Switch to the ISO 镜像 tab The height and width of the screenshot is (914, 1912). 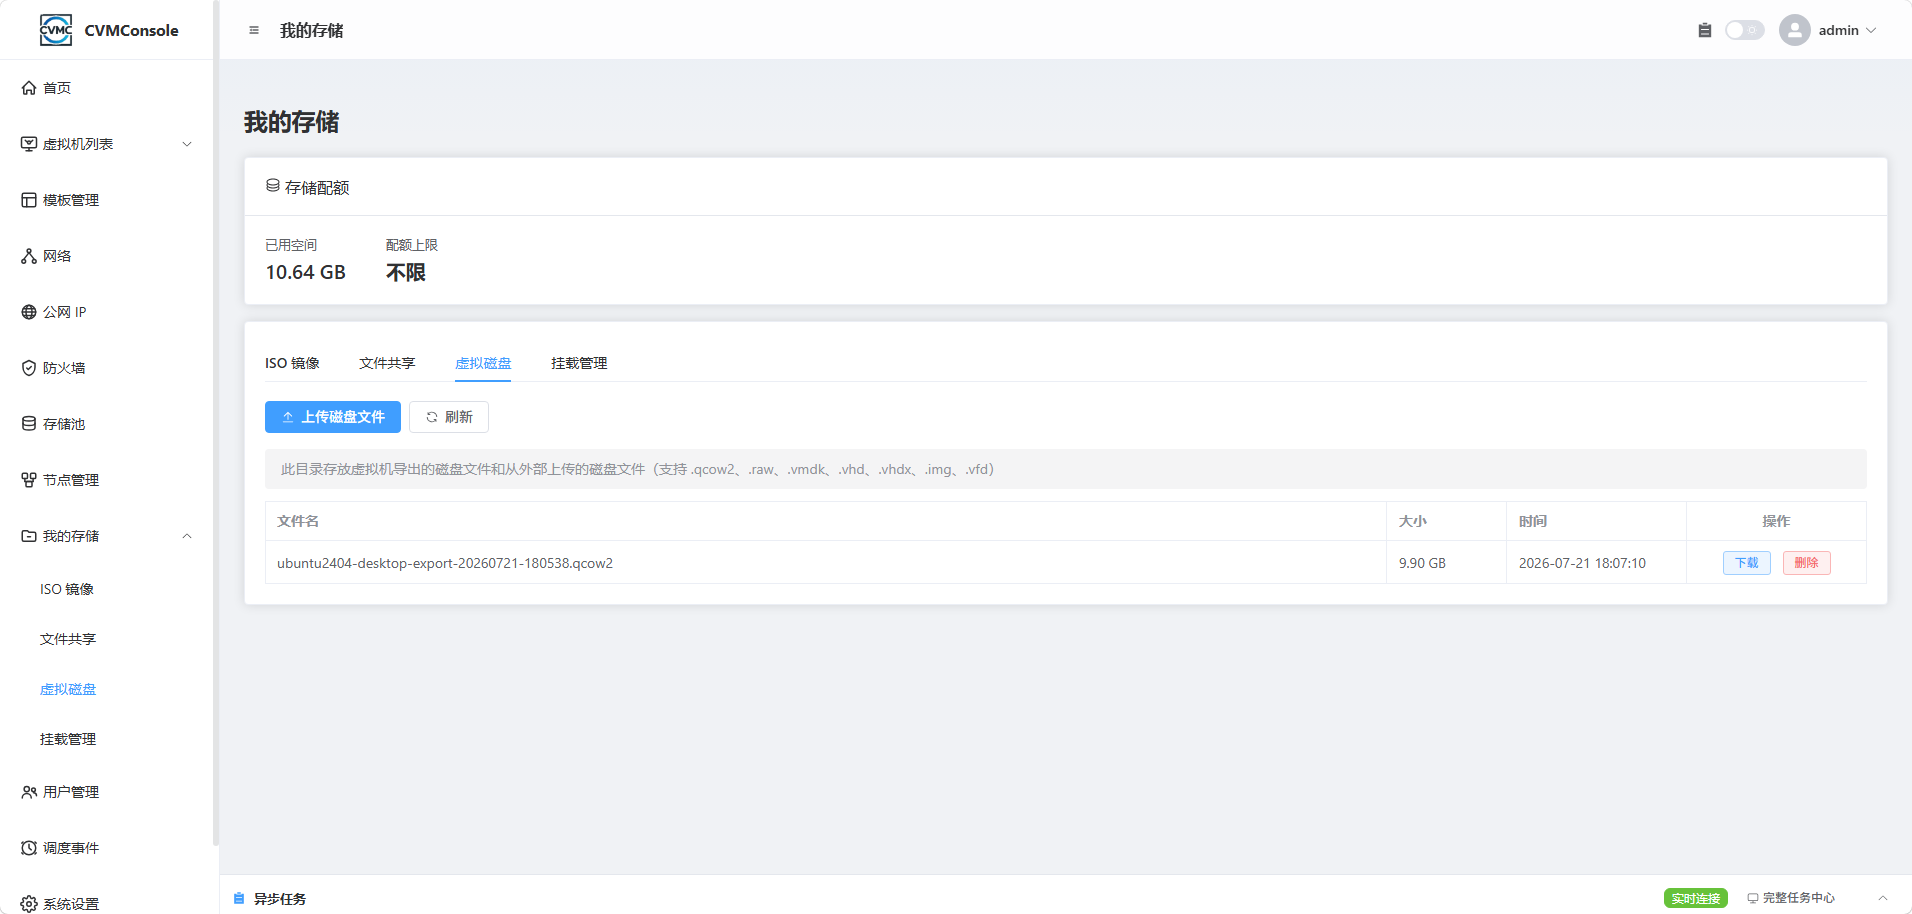click(x=292, y=363)
